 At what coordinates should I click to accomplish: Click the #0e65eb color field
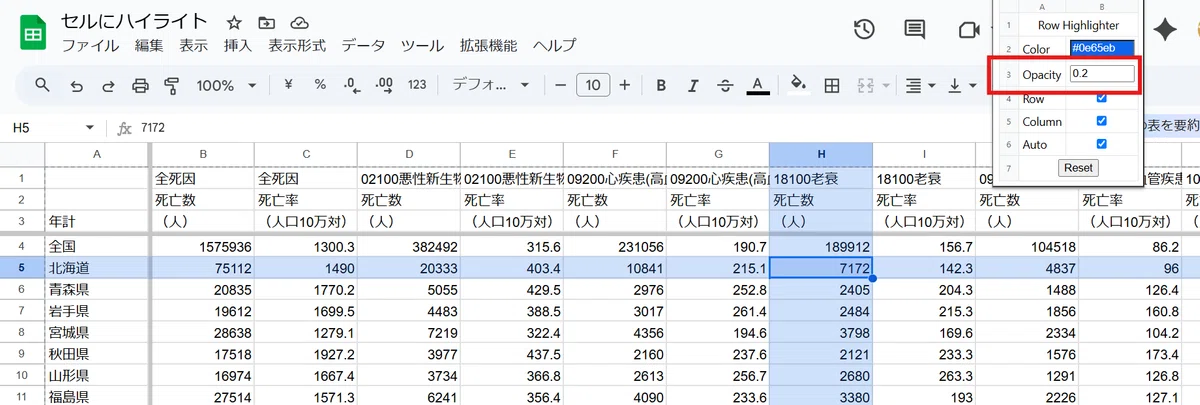point(1102,48)
